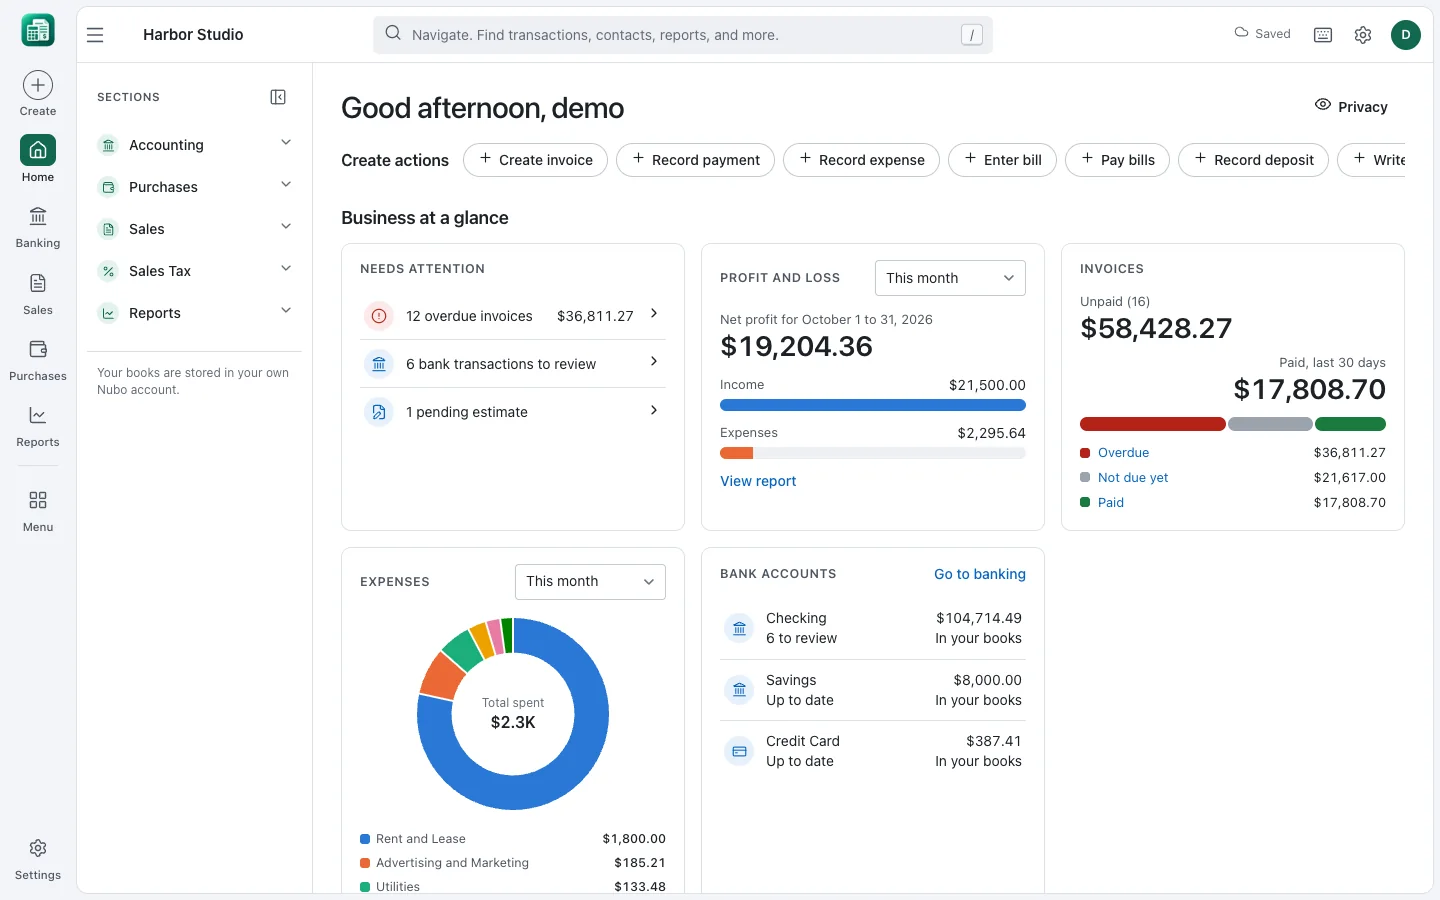The height and width of the screenshot is (900, 1440).
Task: Click the Record deposit button
Action: [1253, 160]
